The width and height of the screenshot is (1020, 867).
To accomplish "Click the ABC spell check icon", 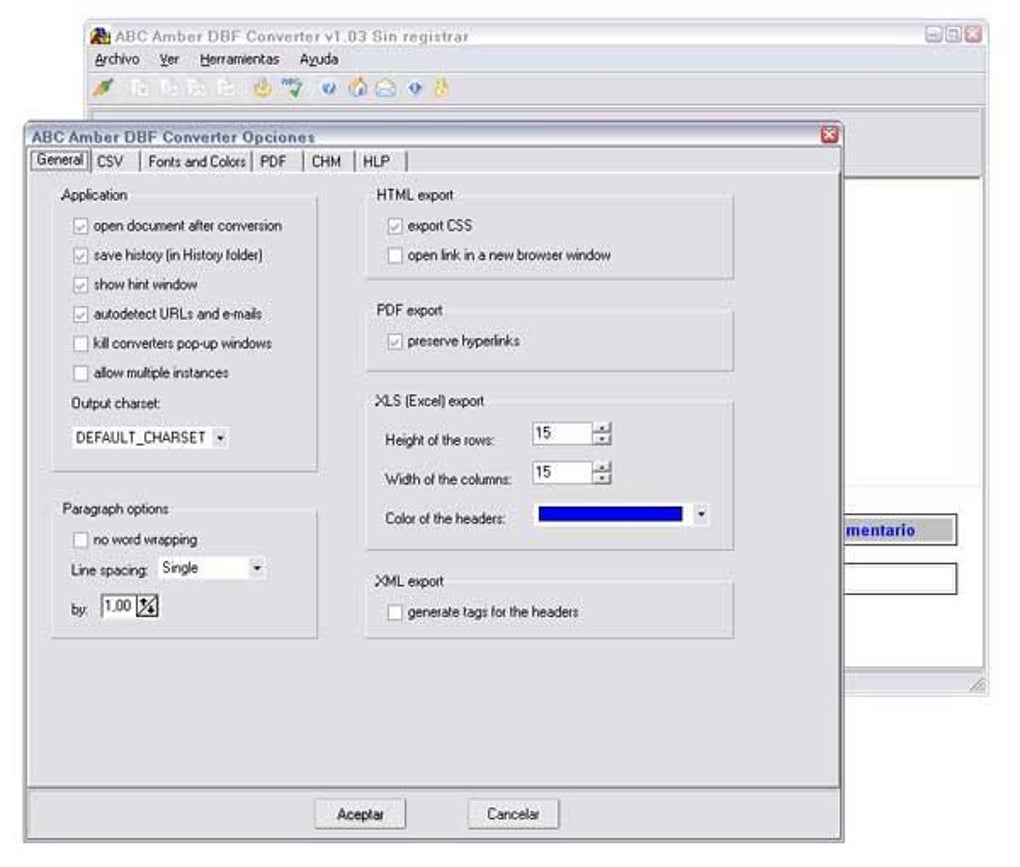I will pyautogui.click(x=292, y=87).
